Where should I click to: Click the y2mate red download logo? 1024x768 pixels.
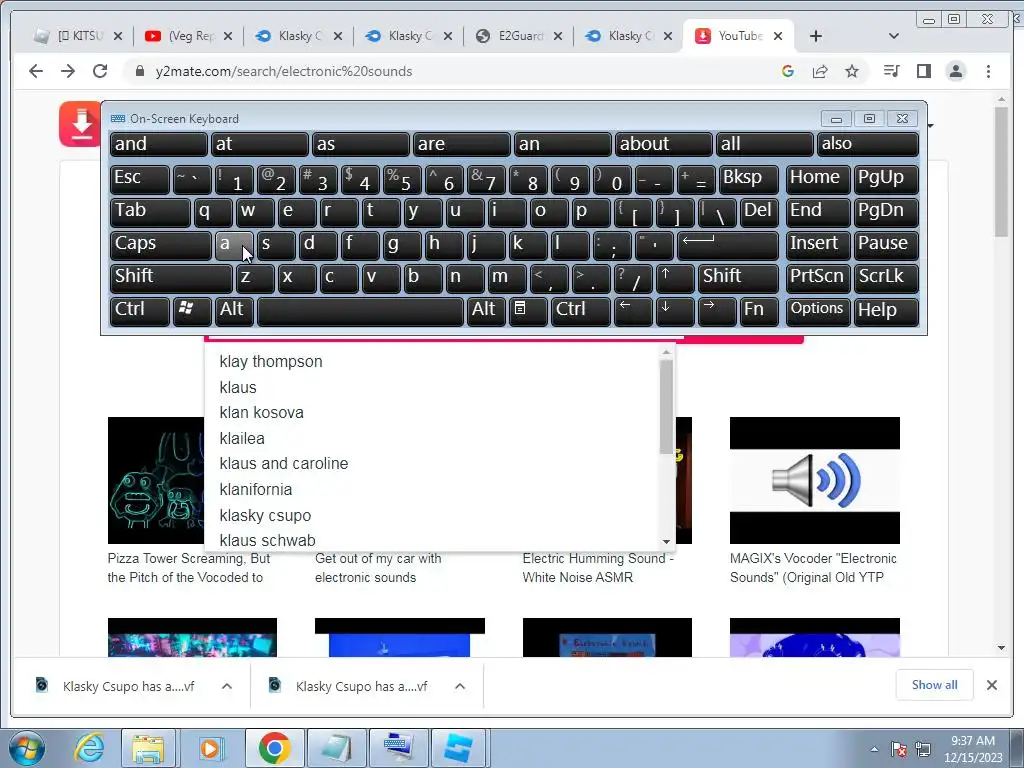80,124
